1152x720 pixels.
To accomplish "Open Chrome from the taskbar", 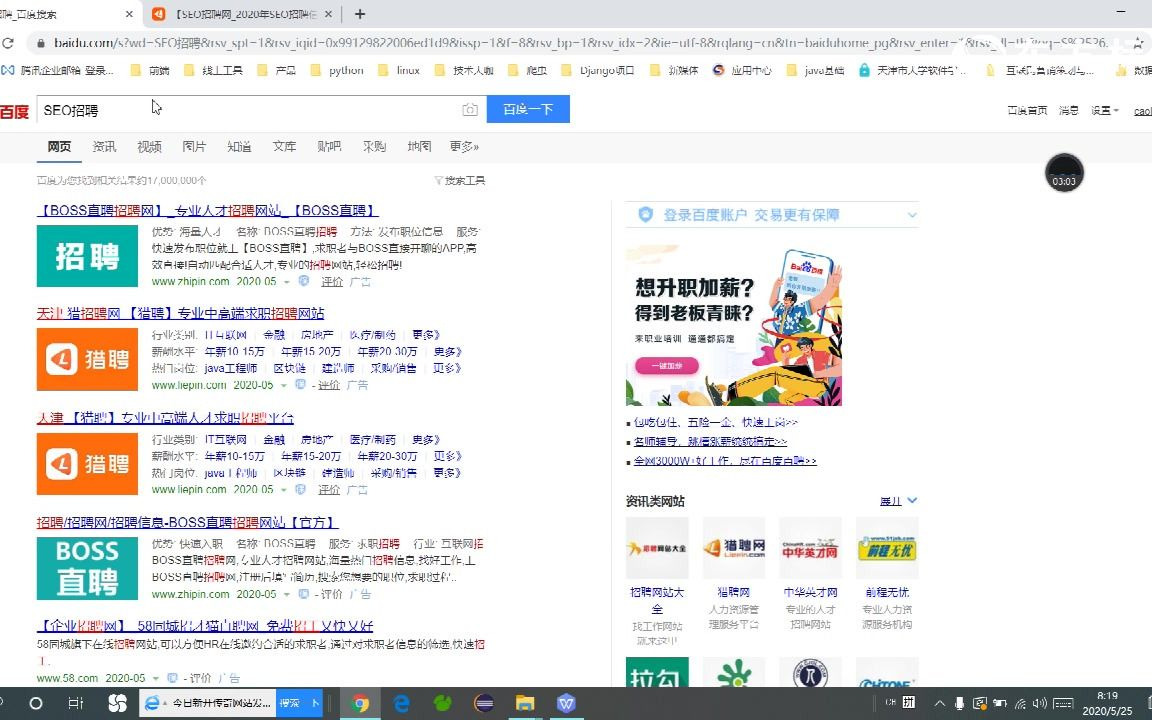I will 360,704.
